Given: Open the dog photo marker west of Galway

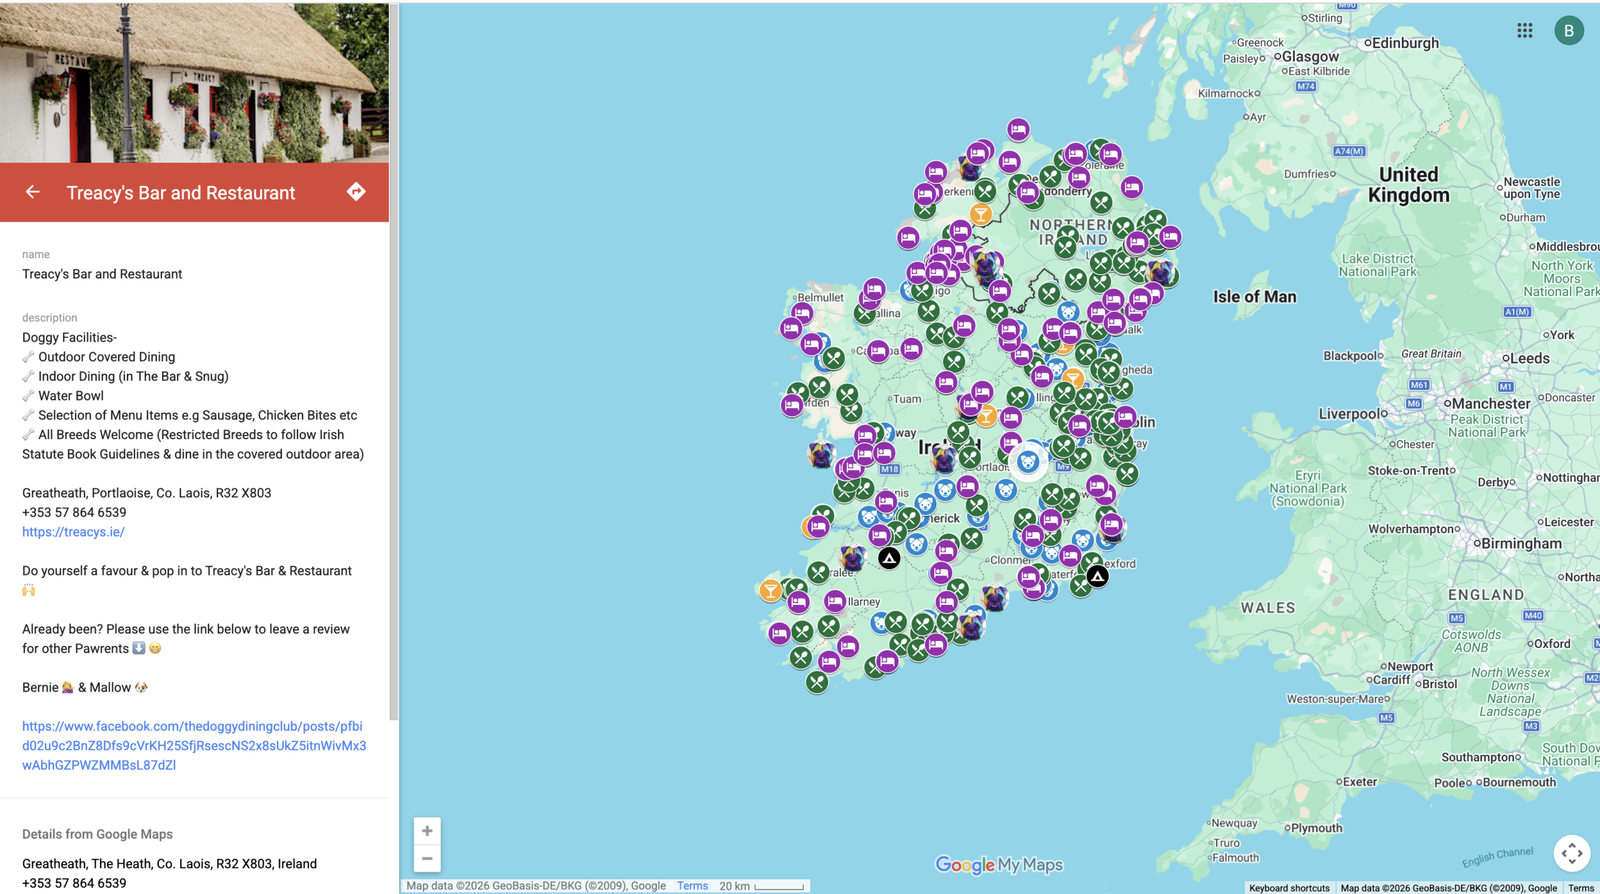Looking at the screenshot, I should point(821,455).
